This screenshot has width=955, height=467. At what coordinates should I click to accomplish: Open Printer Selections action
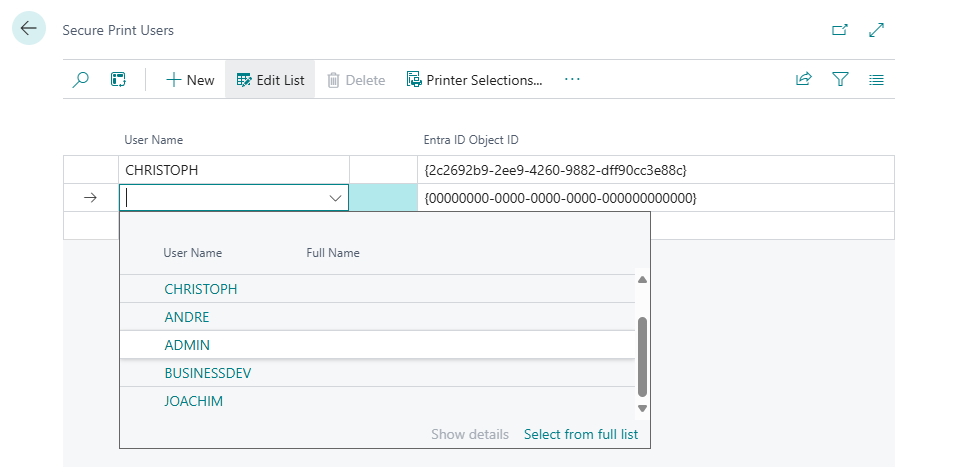pos(475,80)
